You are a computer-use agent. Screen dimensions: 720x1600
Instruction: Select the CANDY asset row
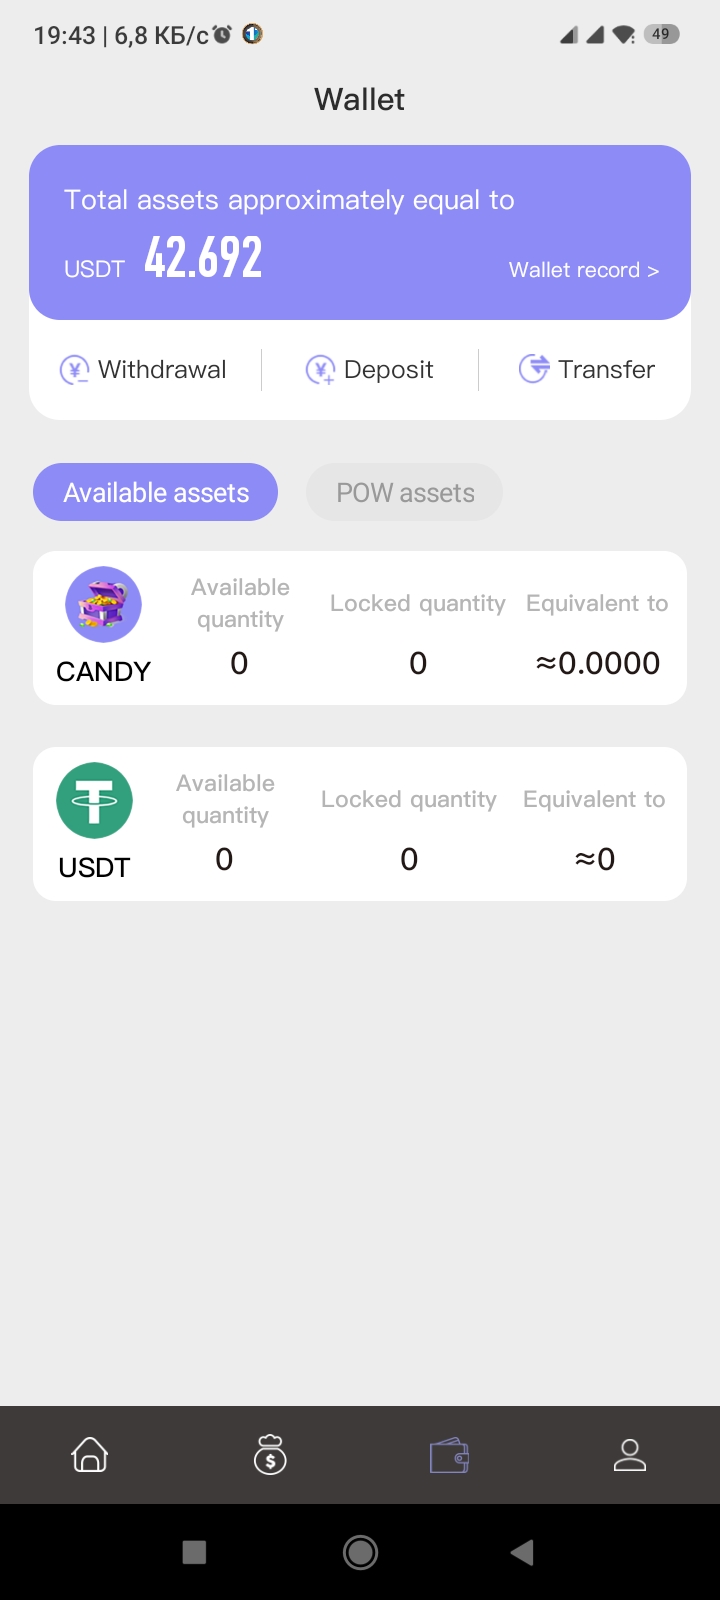point(360,628)
